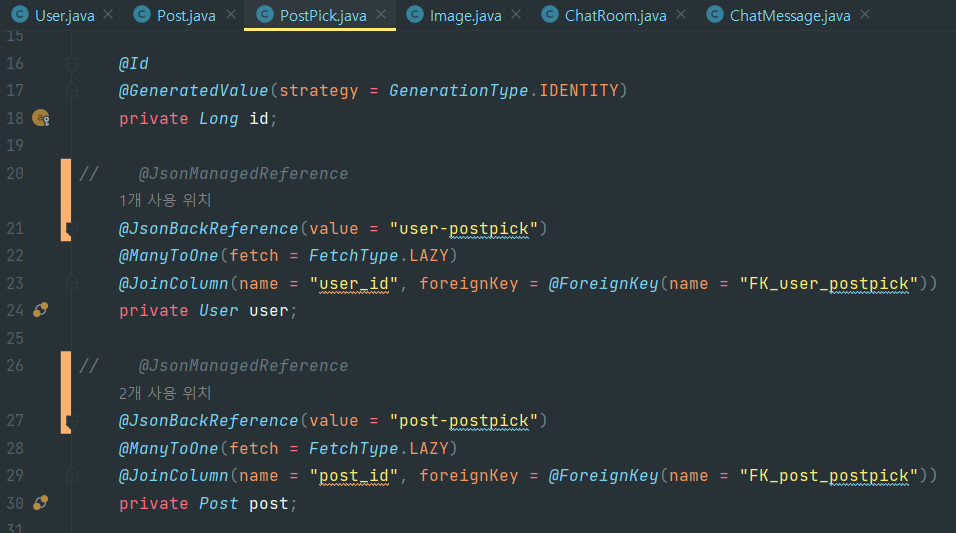Toggle the fold marker at post_id @JoinColumn line
The width and height of the screenshot is (956, 533).
(71, 475)
